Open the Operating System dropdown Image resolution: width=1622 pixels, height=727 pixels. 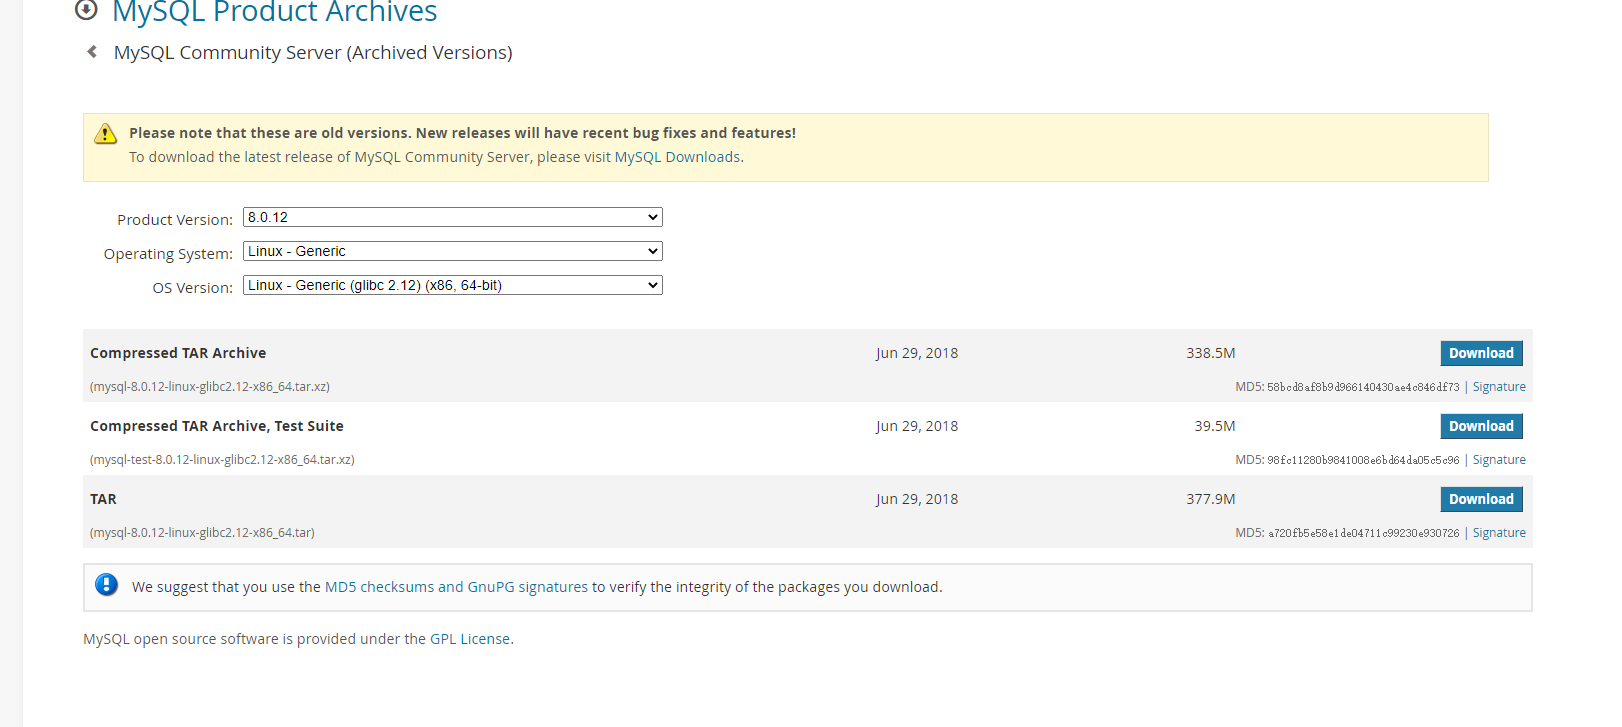pos(453,251)
